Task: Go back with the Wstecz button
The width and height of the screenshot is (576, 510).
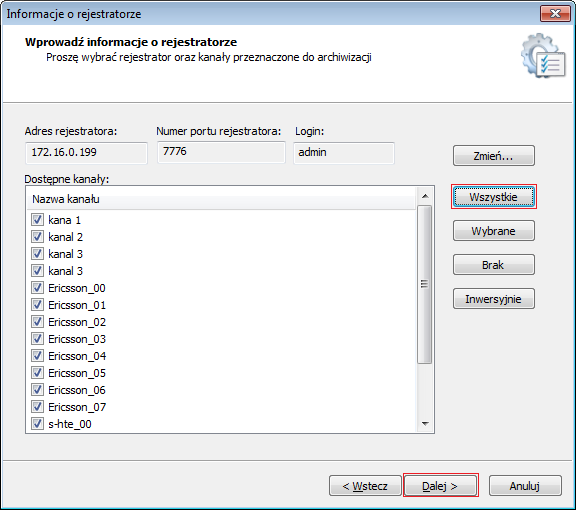Action: pos(365,486)
